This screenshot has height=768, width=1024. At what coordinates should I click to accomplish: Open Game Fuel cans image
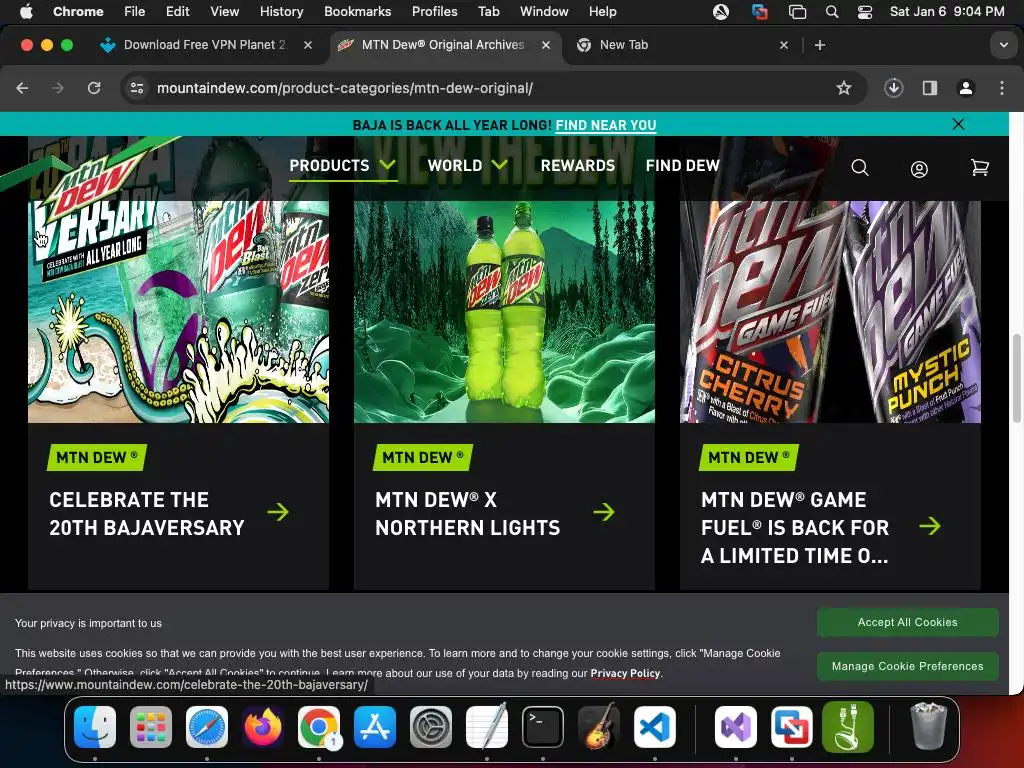point(830,312)
